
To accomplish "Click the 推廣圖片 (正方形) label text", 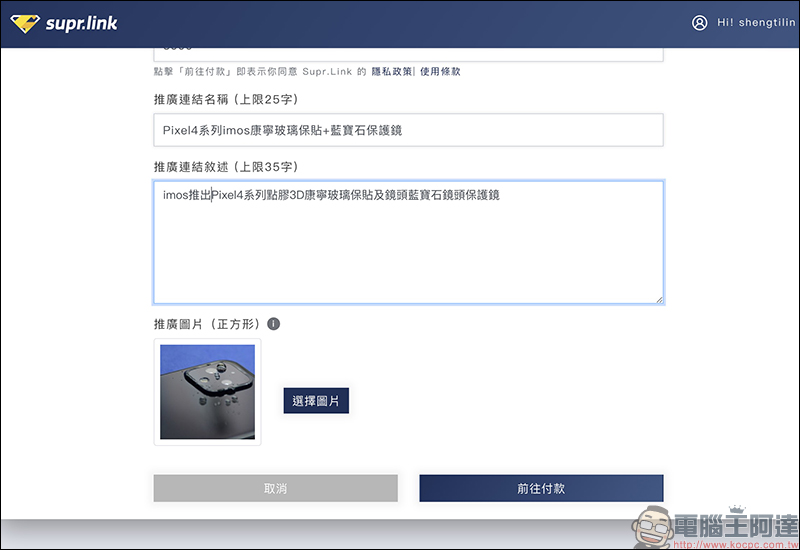I will pos(206,324).
